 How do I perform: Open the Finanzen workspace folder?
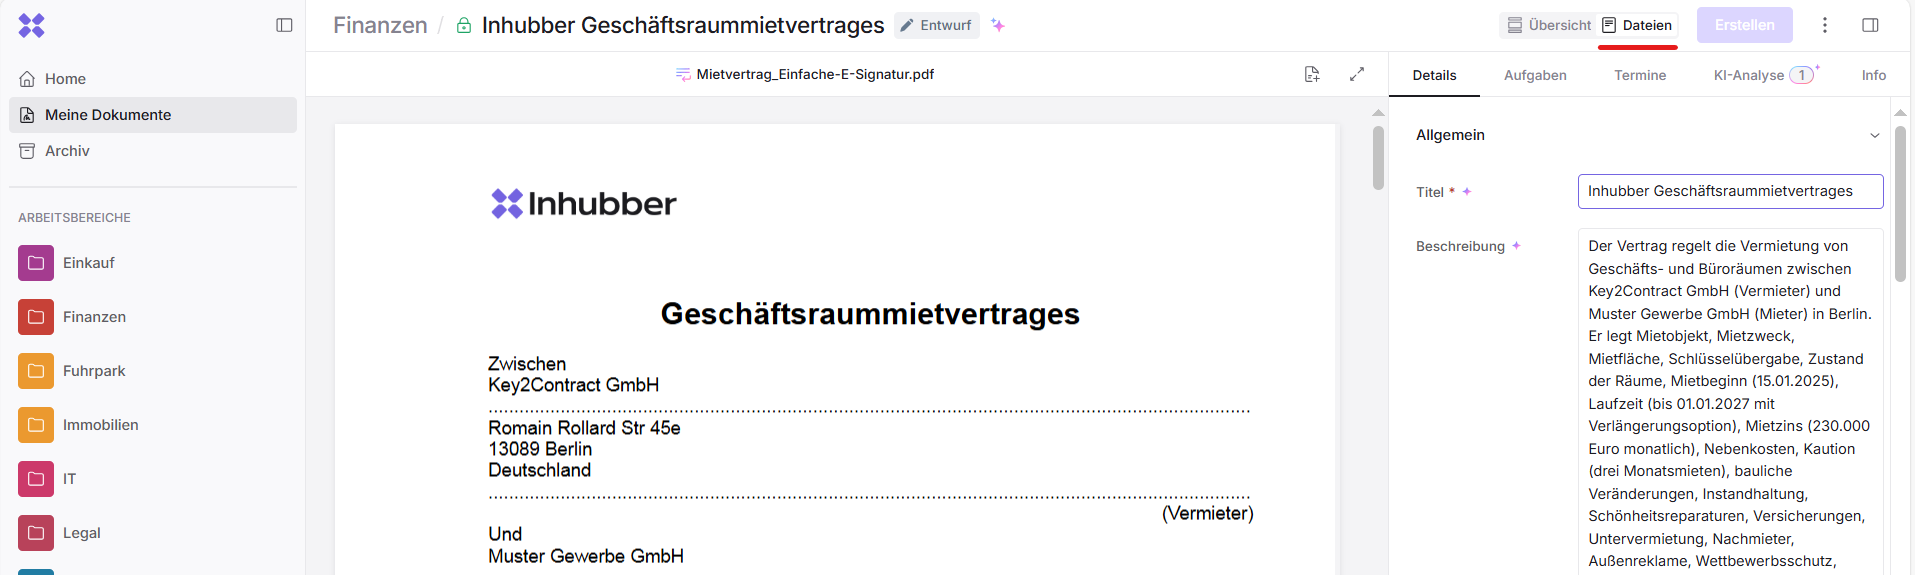tap(94, 317)
